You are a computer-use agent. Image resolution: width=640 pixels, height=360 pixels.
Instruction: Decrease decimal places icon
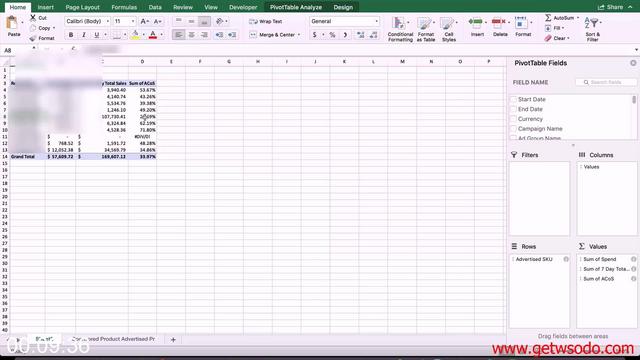pyautogui.click(x=373, y=35)
